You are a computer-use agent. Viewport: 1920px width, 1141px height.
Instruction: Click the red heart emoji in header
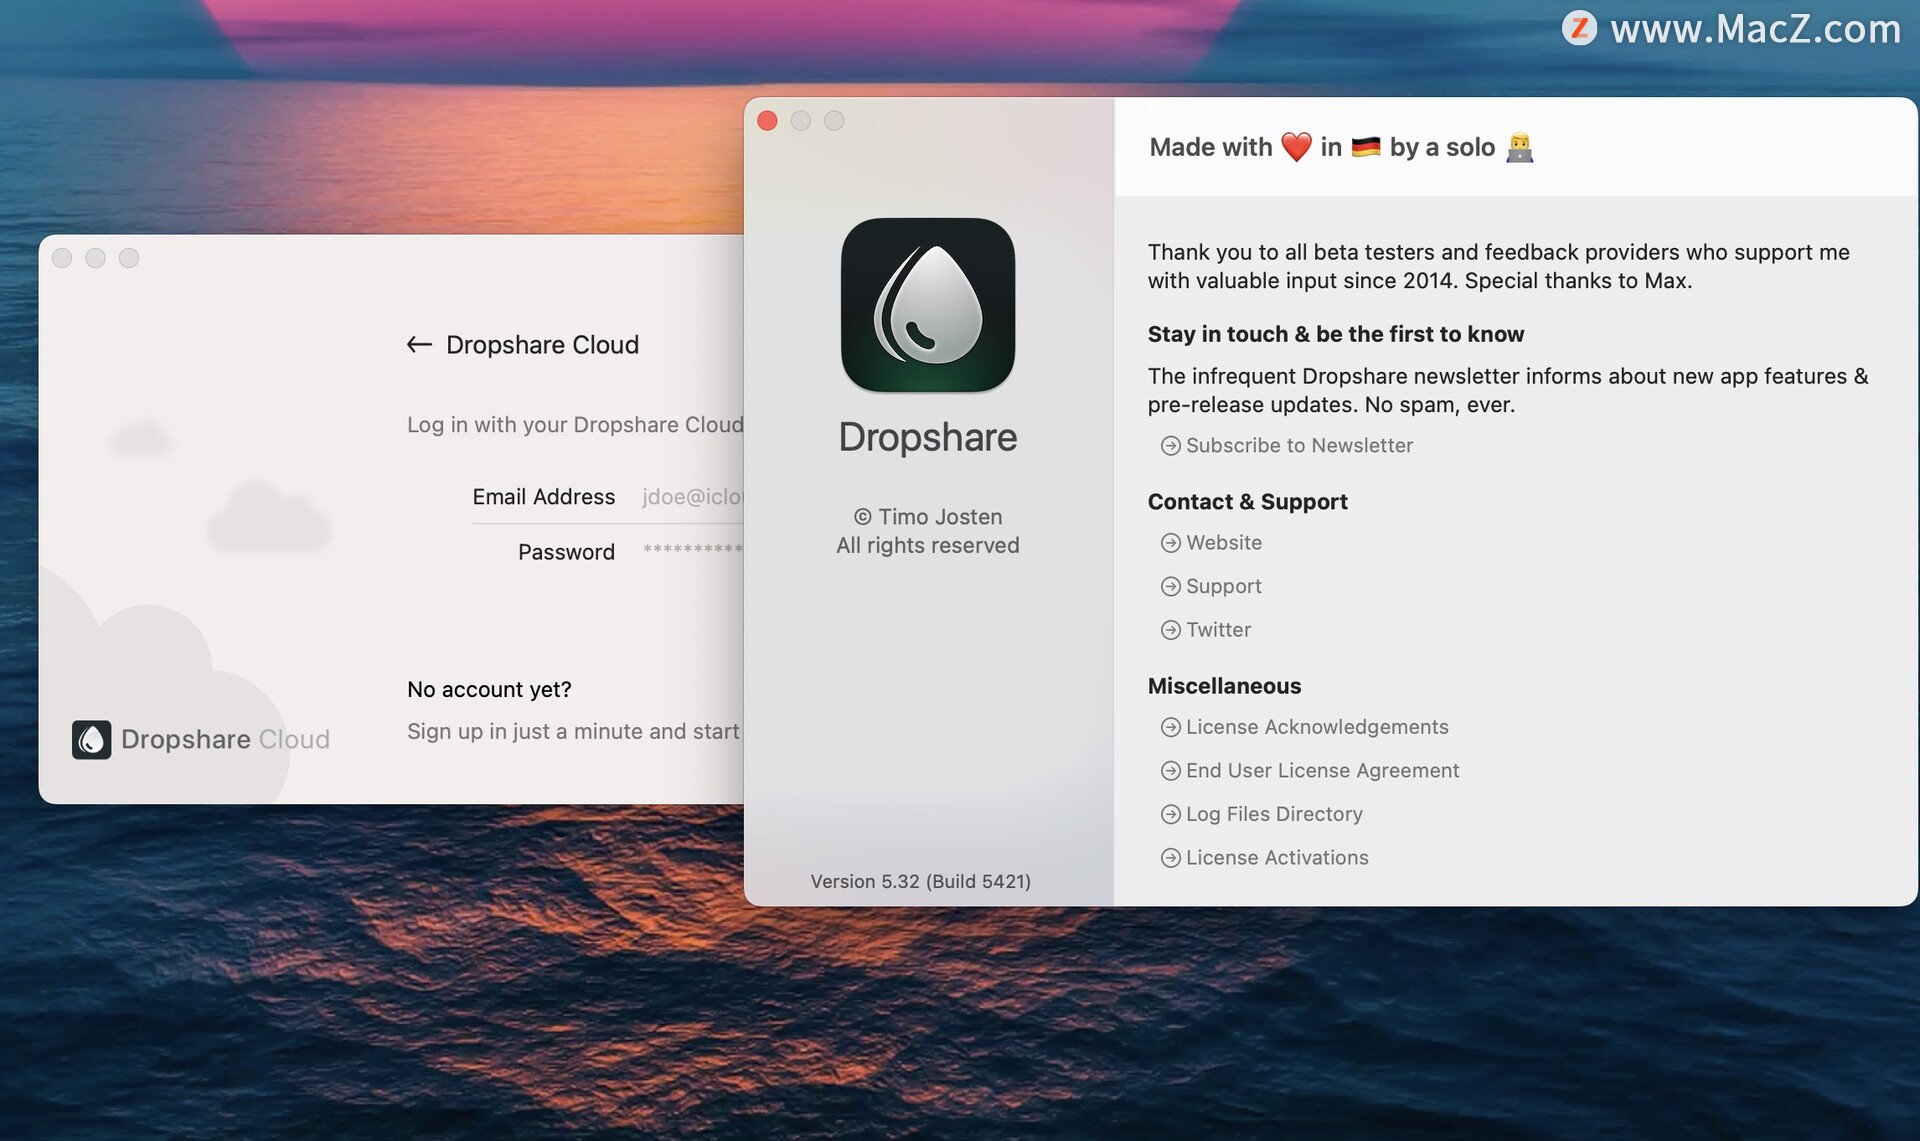pyautogui.click(x=1296, y=147)
